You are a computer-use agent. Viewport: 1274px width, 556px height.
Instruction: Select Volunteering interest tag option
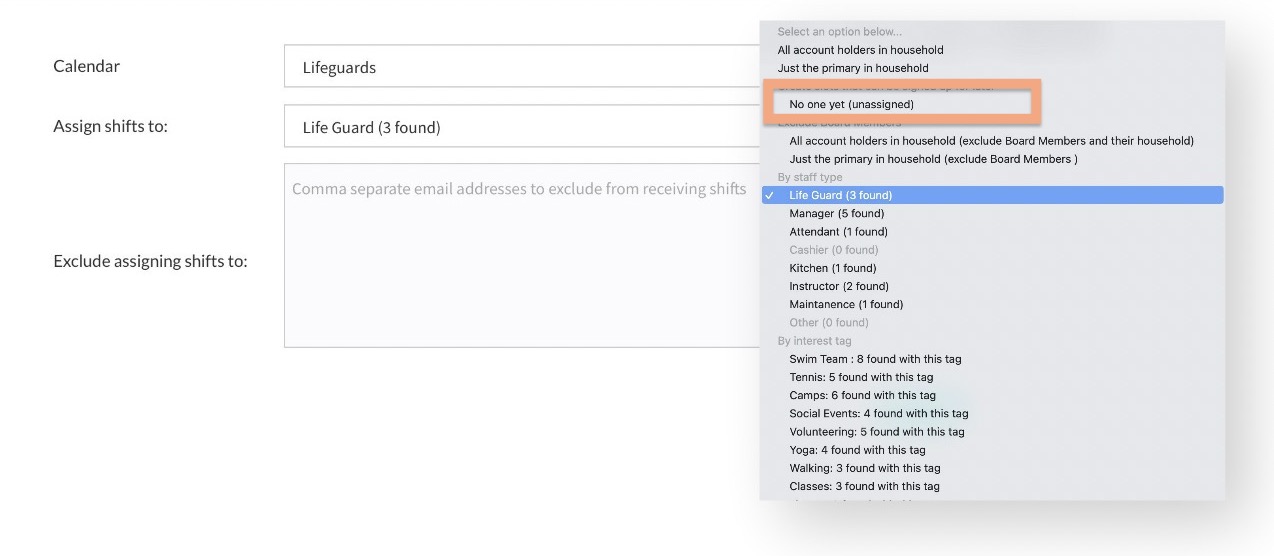point(876,432)
